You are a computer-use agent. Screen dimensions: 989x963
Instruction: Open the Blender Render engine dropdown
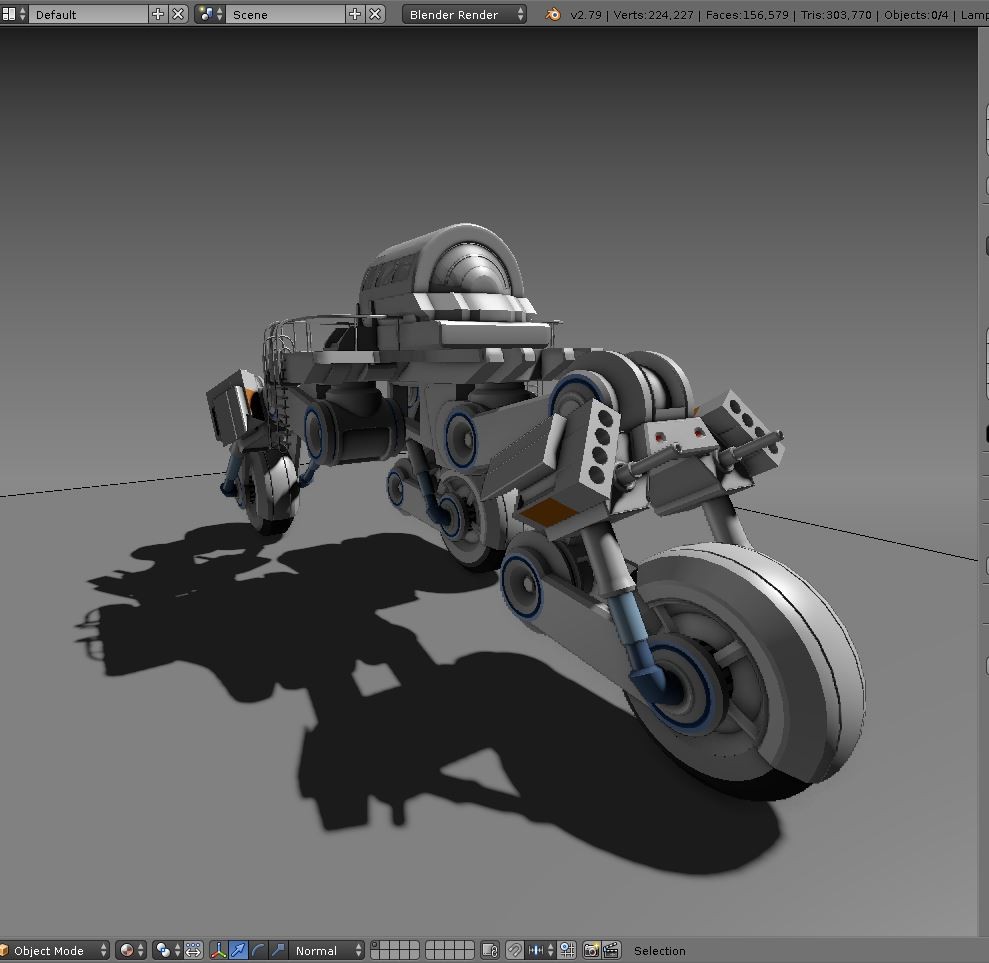(x=464, y=14)
